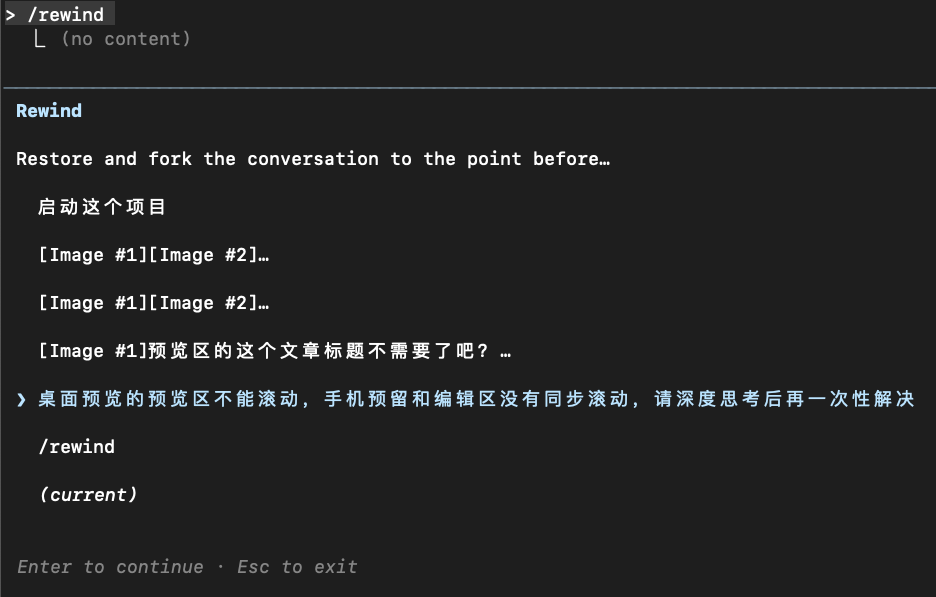Select the (no content) line
The width and height of the screenshot is (936, 597).
[x=128, y=38]
